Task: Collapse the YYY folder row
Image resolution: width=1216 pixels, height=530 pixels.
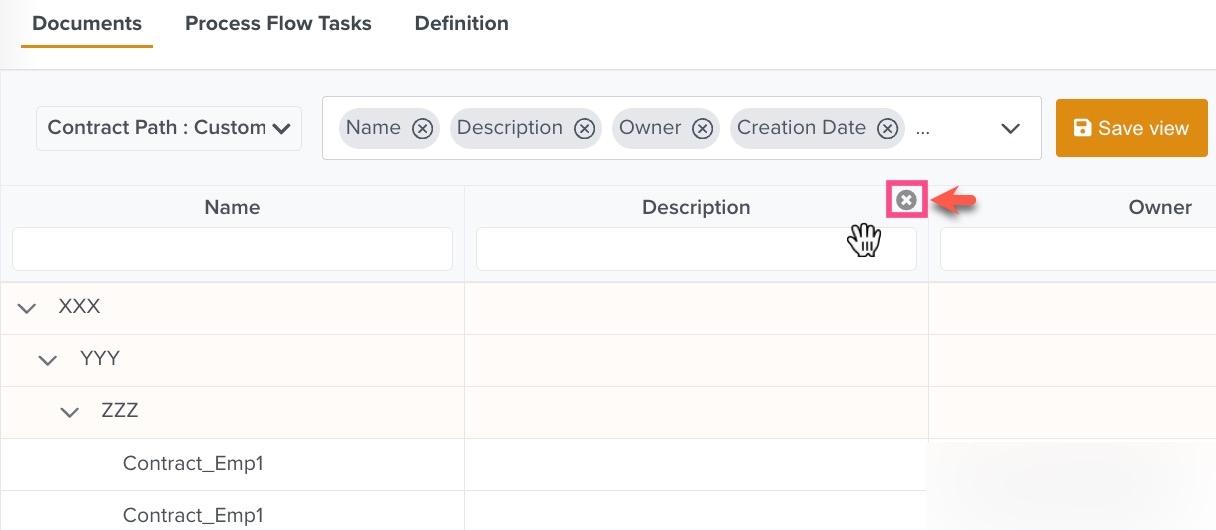Action: [x=48, y=360]
